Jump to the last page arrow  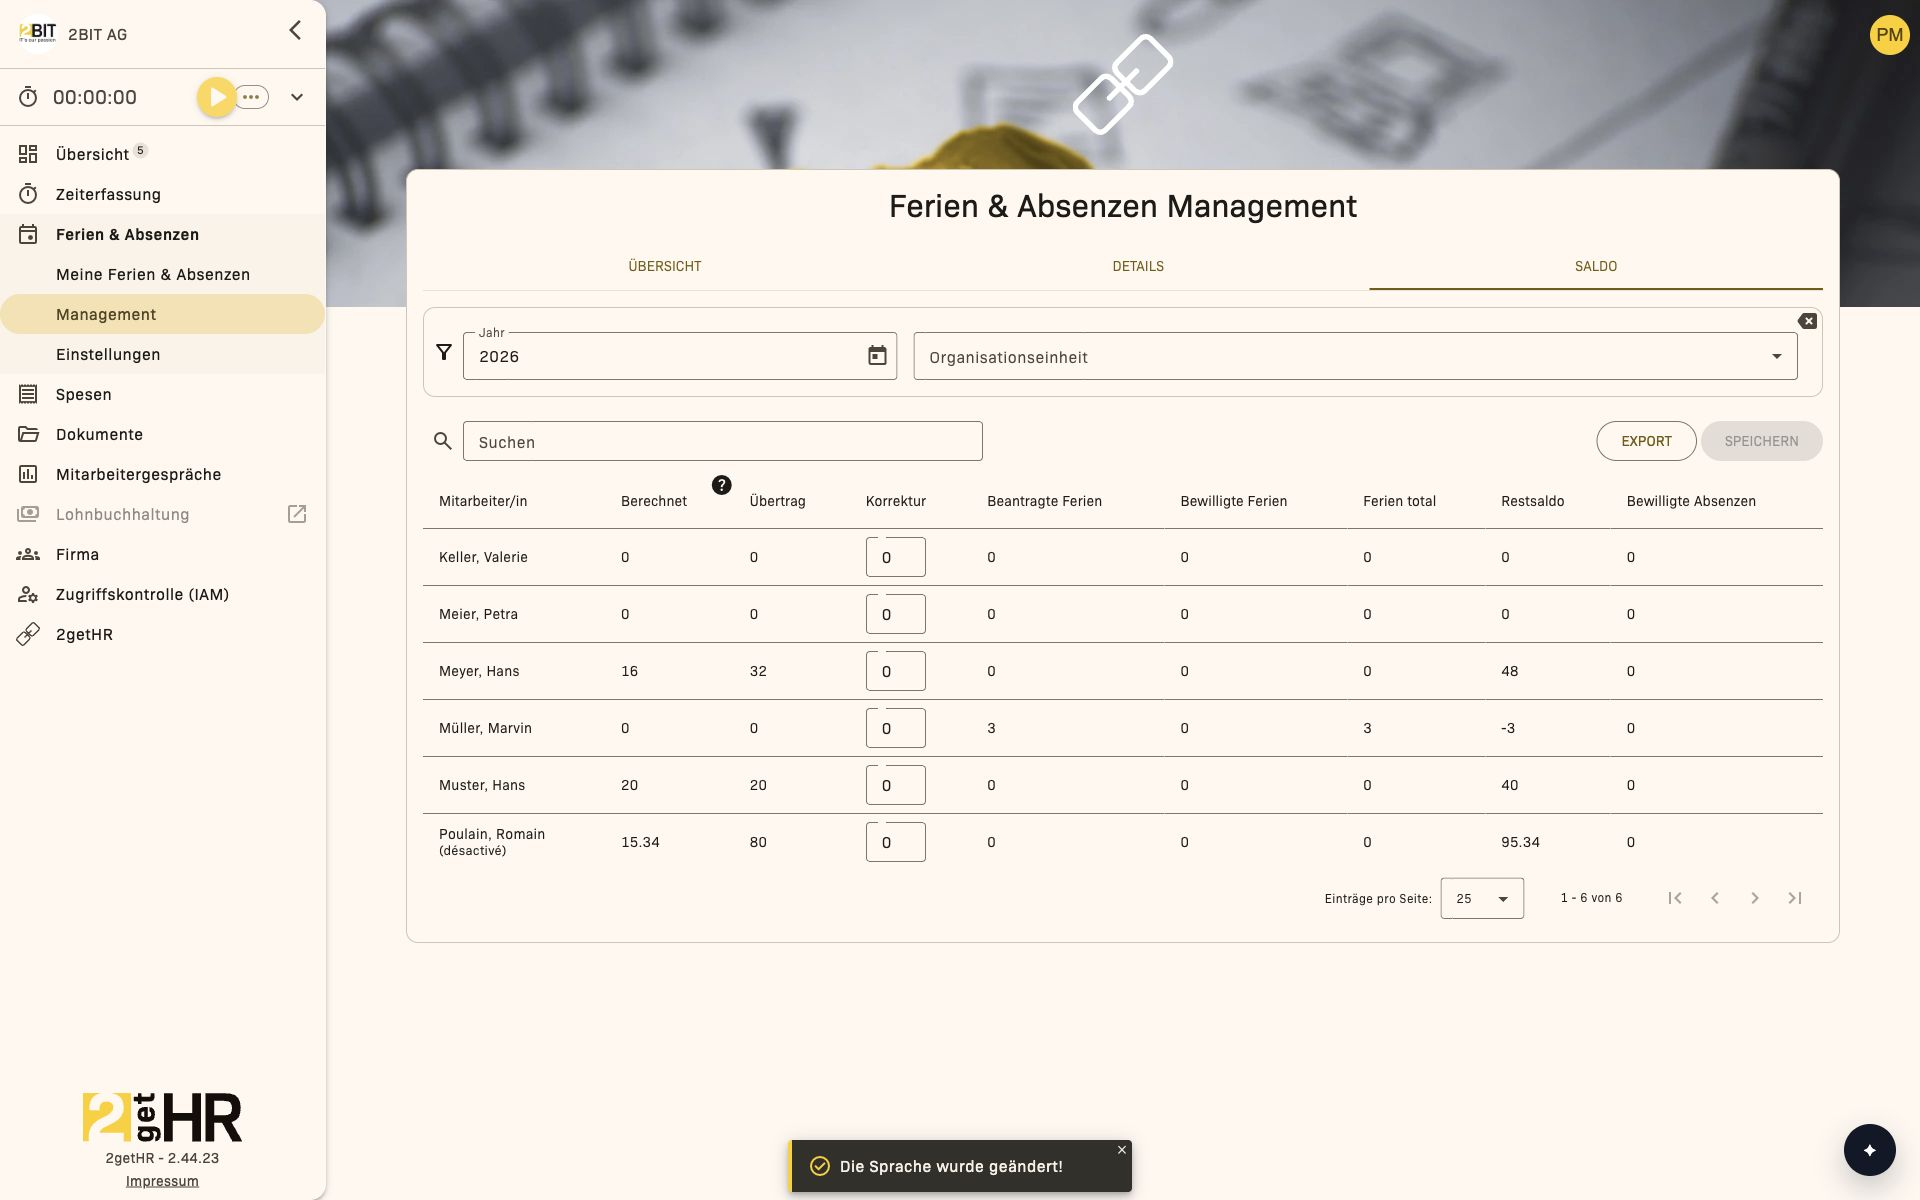coord(1795,898)
